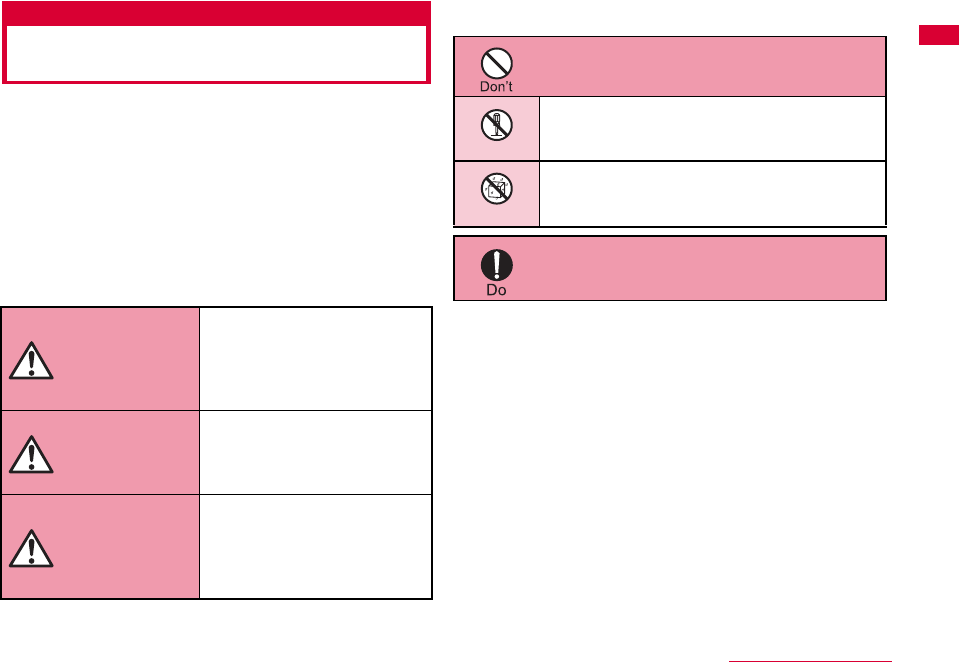Click the pink Don't banner background
959x662 pixels.
click(700, 66)
